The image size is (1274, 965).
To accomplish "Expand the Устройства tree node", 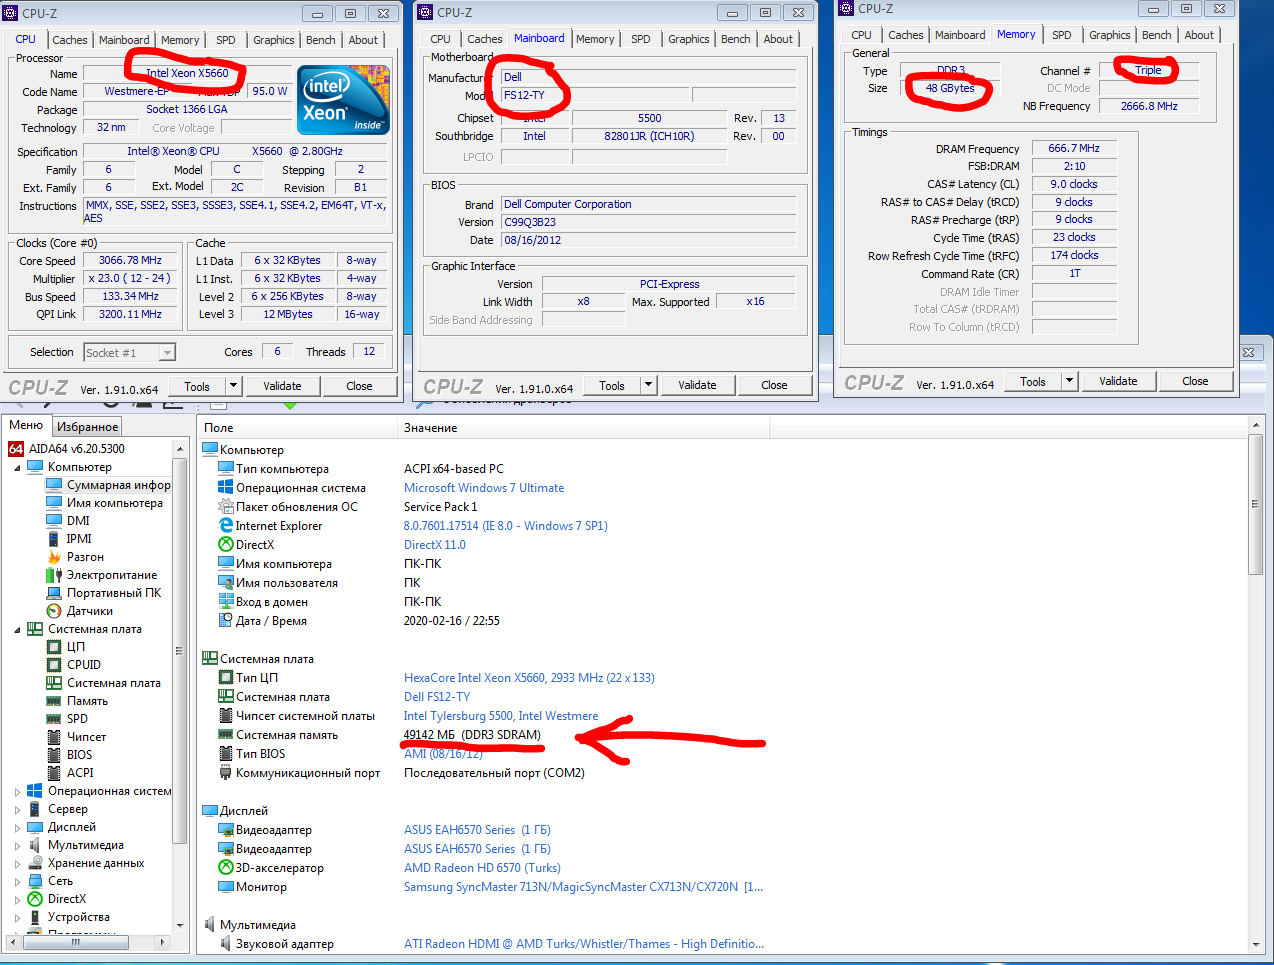I will (17, 918).
